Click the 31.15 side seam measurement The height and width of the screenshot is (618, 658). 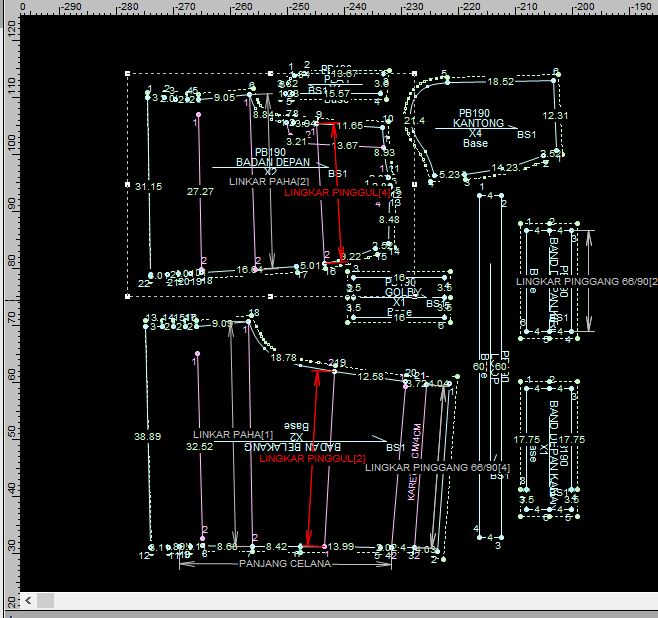pyautogui.click(x=148, y=186)
